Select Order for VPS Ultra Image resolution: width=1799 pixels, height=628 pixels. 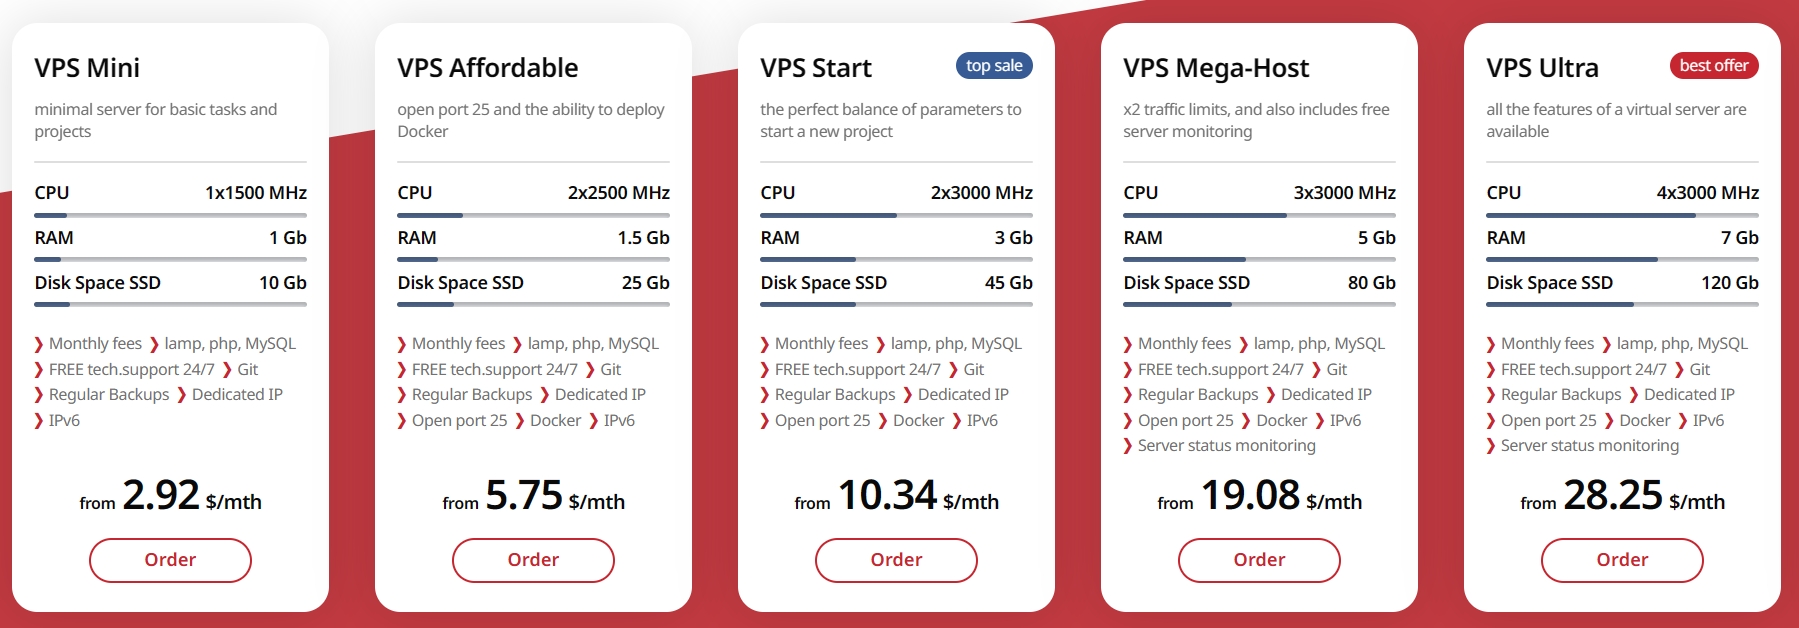click(1622, 560)
